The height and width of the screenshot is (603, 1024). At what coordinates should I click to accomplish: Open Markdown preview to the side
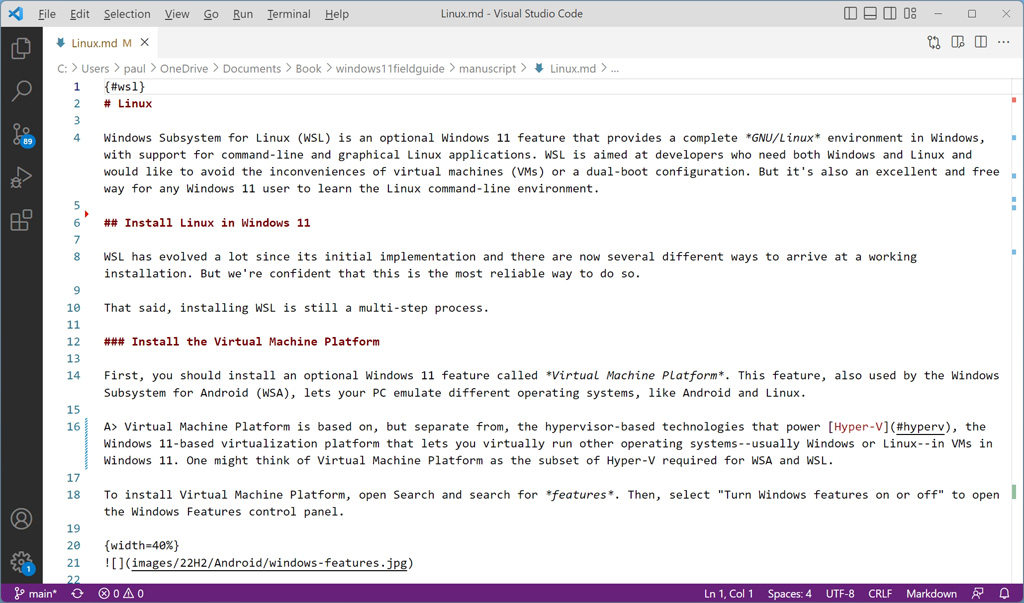point(957,43)
